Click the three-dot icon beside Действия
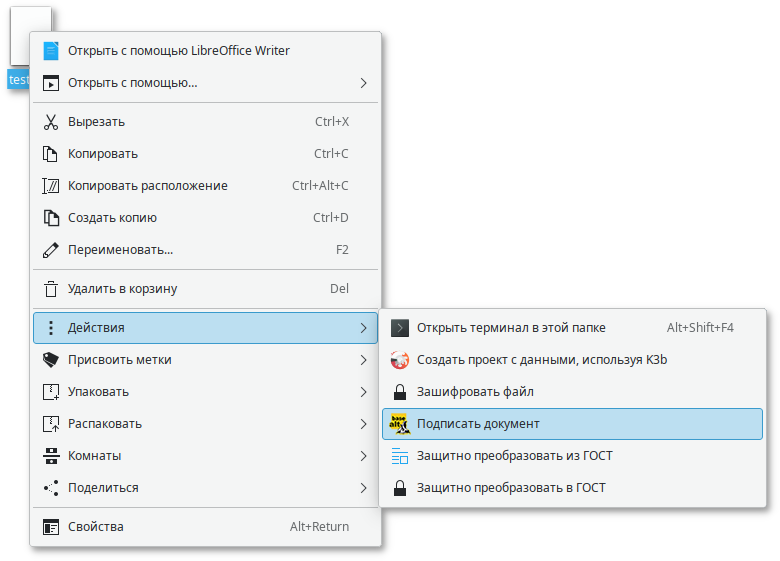The width and height of the screenshot is (780, 561). 51,328
